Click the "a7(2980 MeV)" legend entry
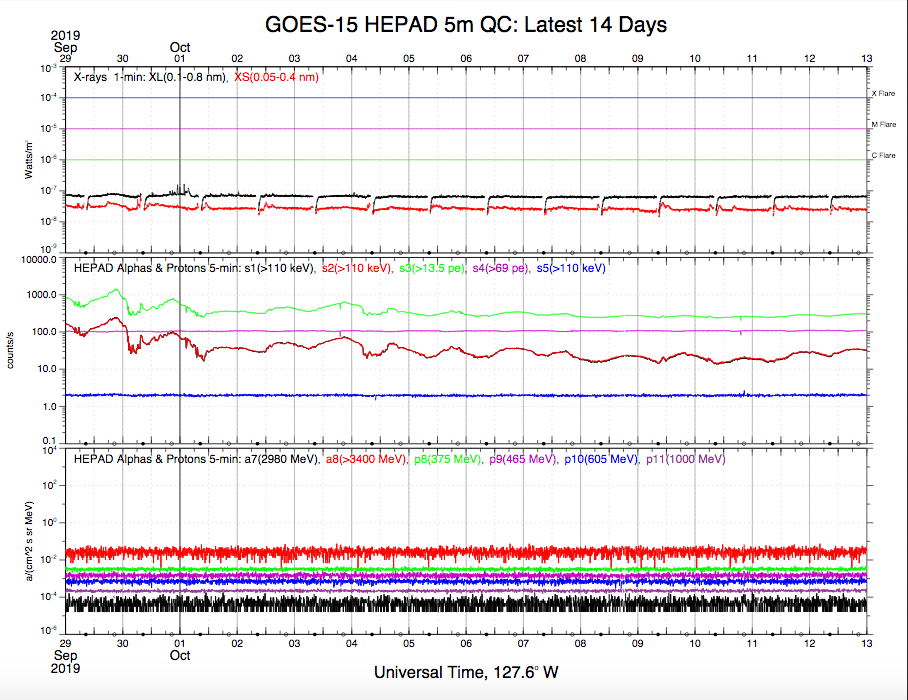The image size is (908, 700). (281, 459)
